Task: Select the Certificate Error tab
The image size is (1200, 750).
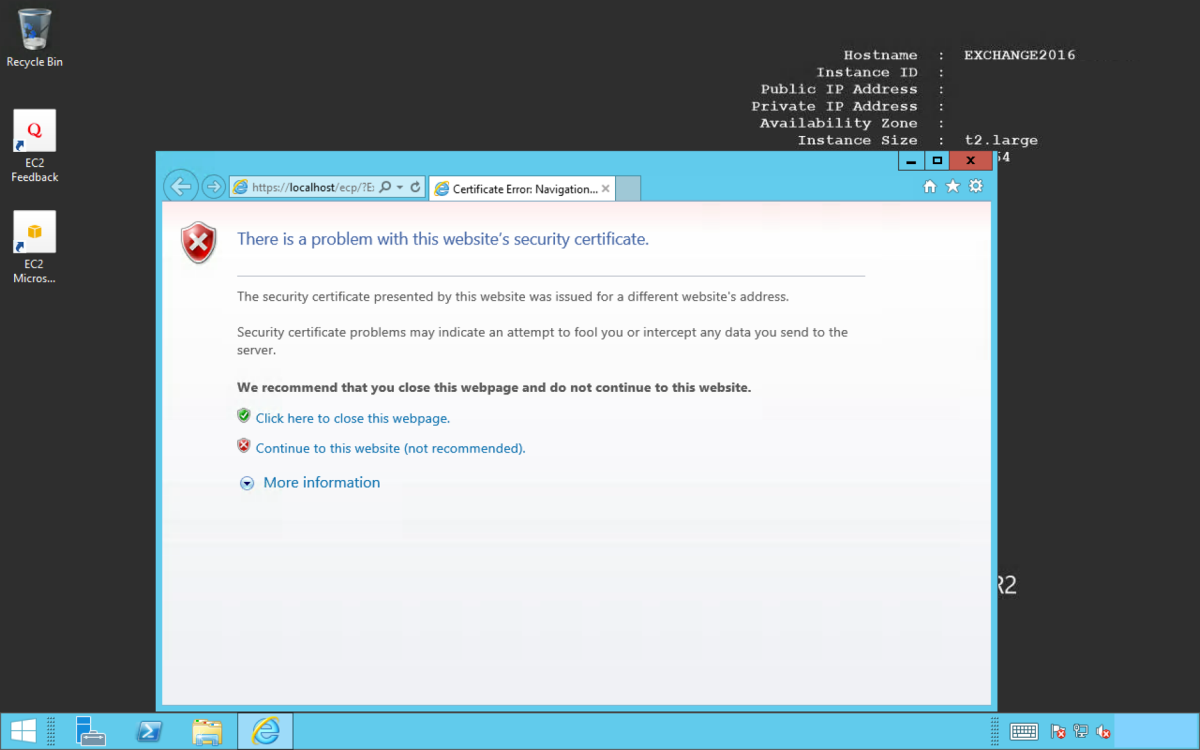Action: (522, 189)
